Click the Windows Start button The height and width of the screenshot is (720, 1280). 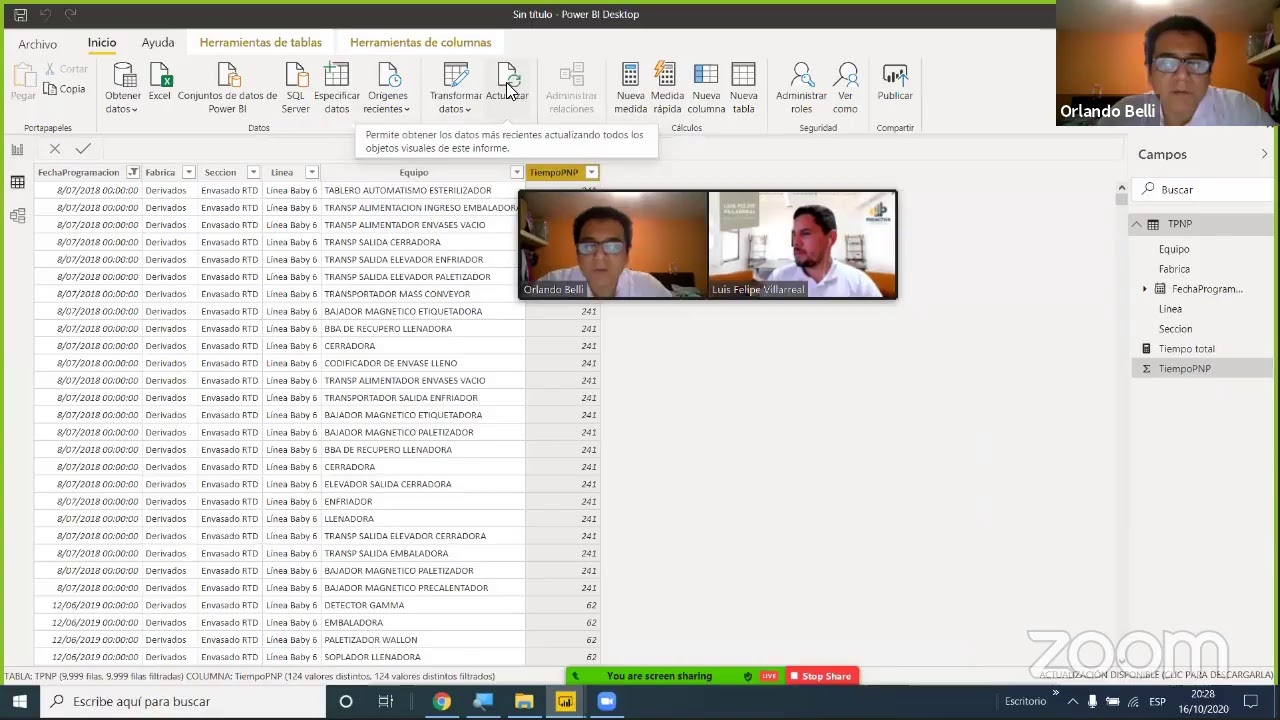point(20,701)
